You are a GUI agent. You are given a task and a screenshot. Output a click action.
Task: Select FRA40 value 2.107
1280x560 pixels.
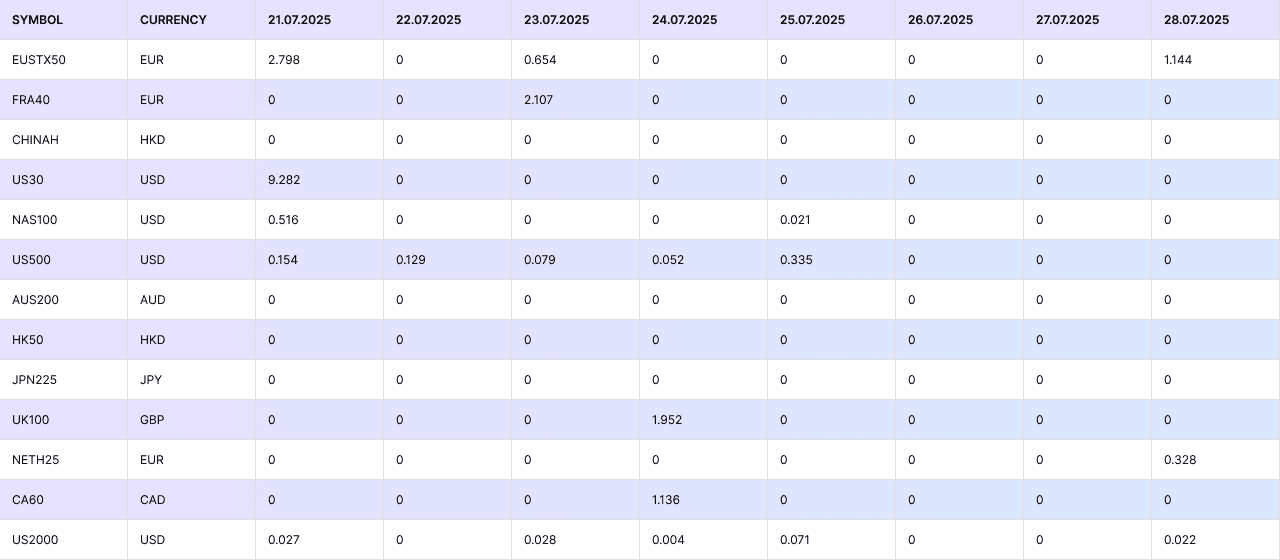pyautogui.click(x=576, y=100)
